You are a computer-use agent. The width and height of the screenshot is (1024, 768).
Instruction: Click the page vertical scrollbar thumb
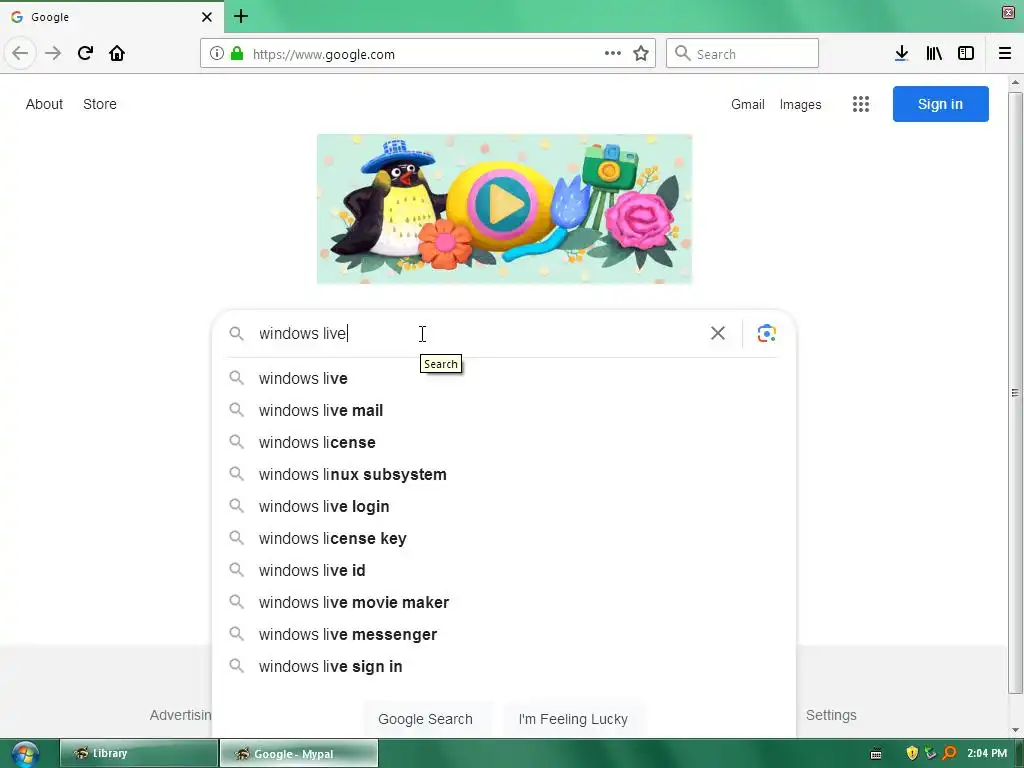pyautogui.click(x=1015, y=392)
